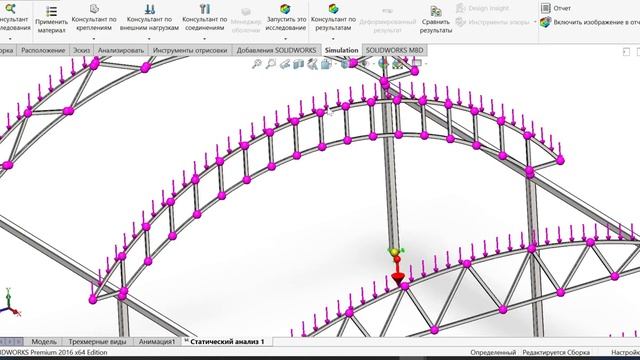640x360 pixels.
Task: Select Статический анализ 1 bottom tab
Action: [227, 342]
